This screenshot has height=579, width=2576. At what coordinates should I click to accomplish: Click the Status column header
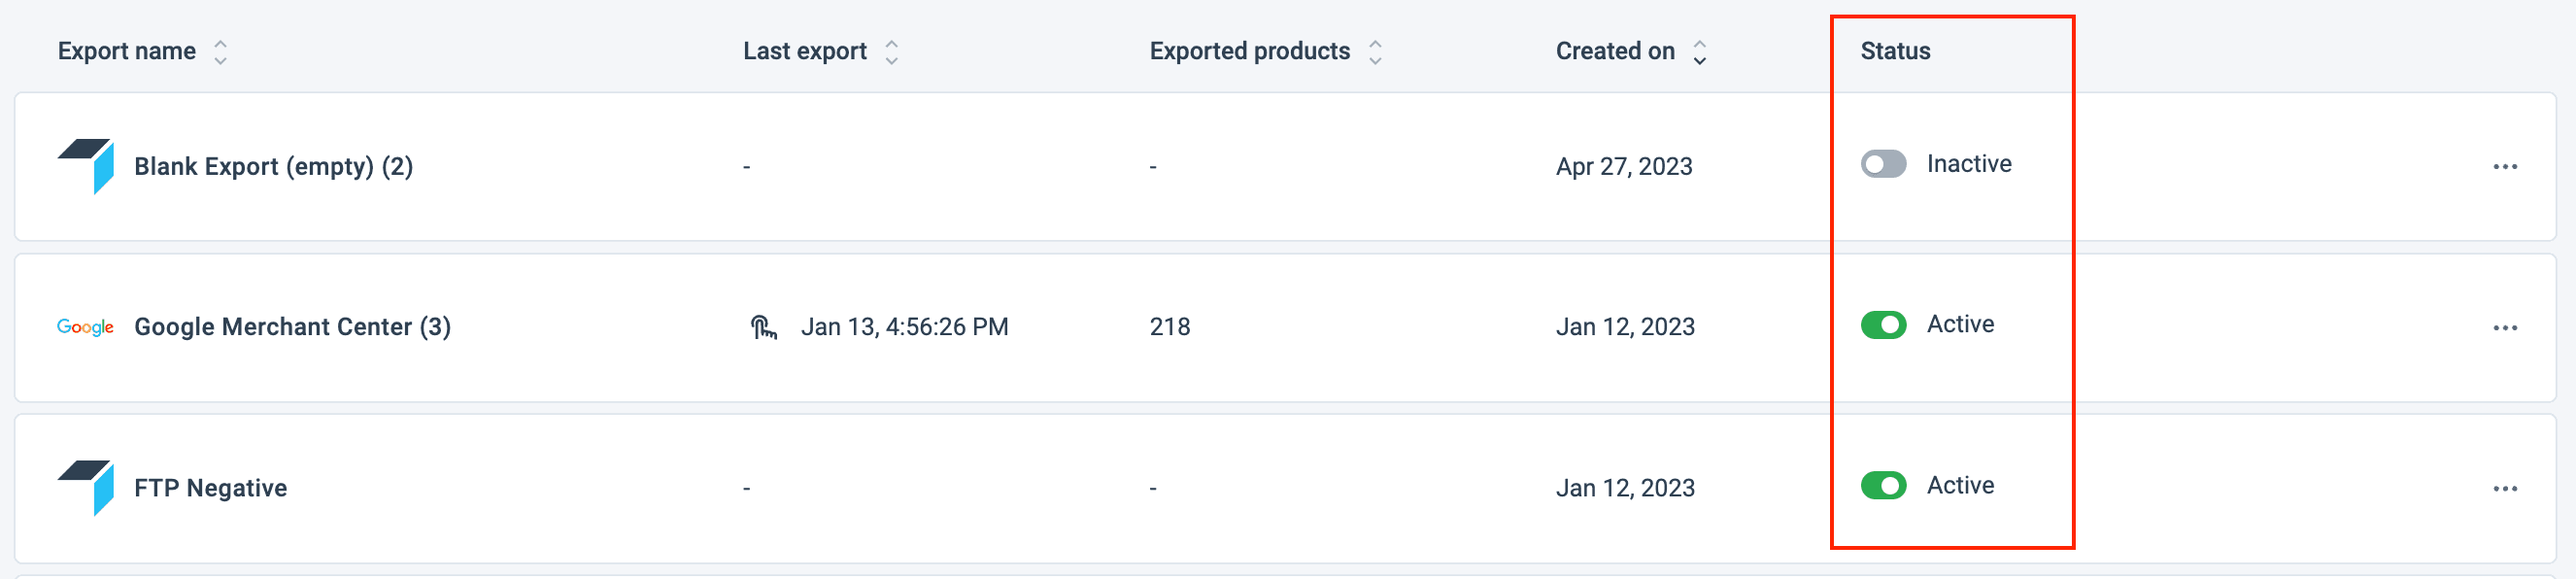coord(1895,51)
